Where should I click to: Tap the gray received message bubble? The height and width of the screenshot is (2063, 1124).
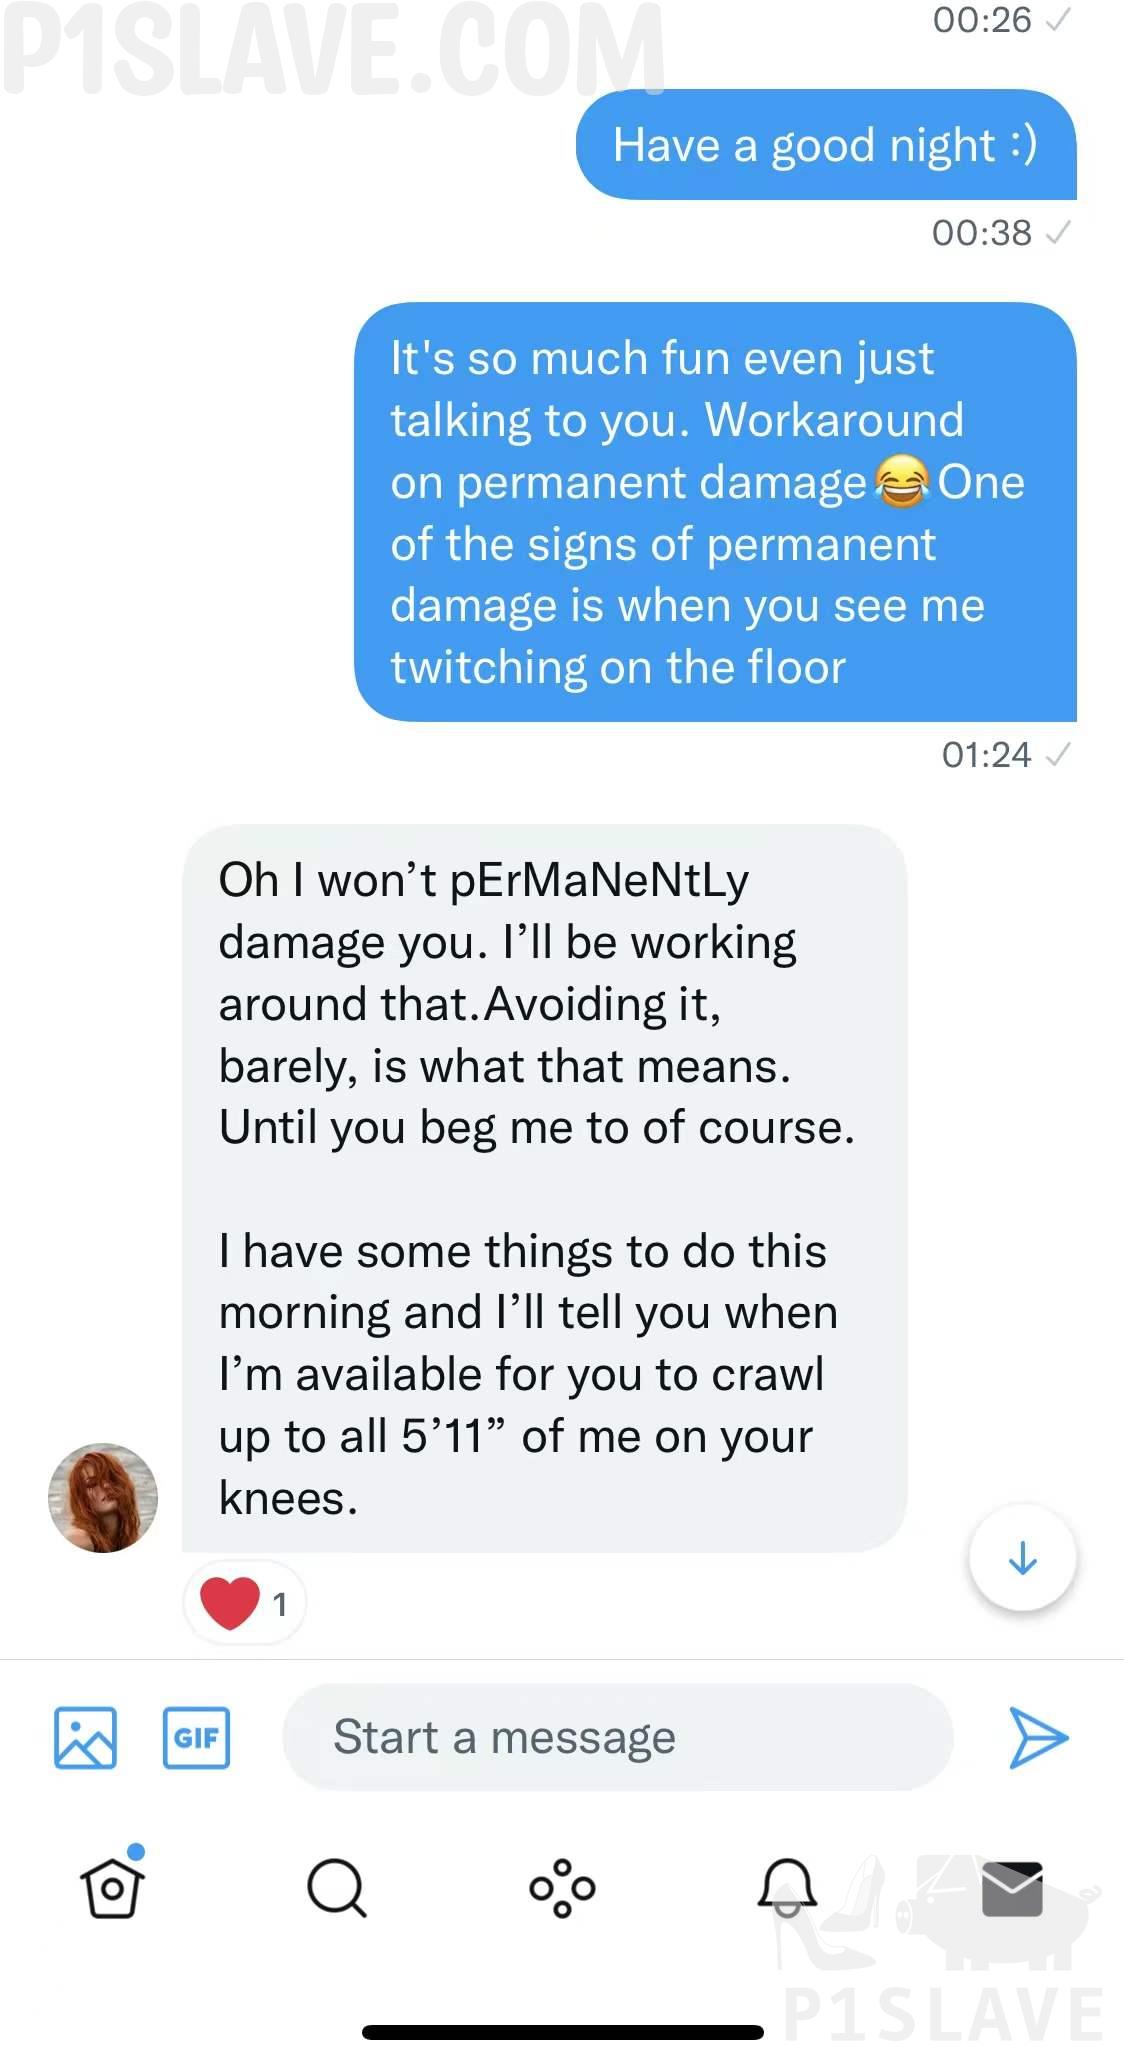tap(544, 1188)
